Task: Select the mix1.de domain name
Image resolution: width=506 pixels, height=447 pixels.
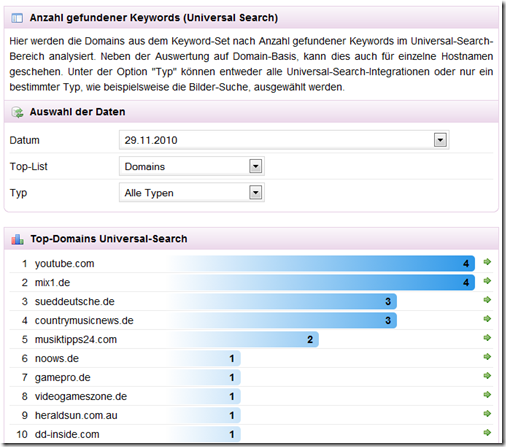Action: point(52,283)
